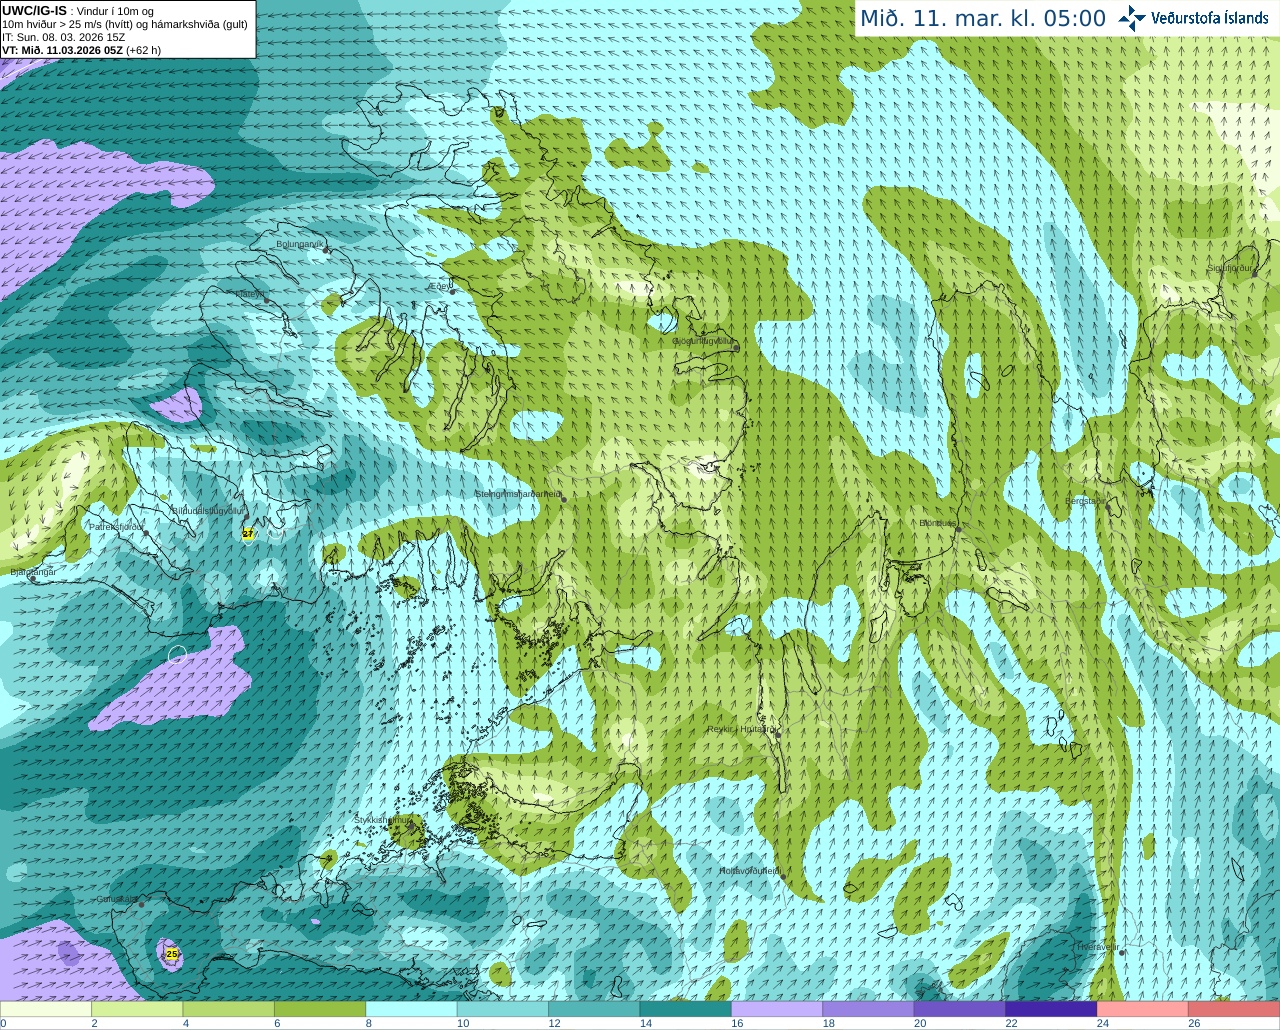
Task: Click the Bjargtangar station label
Action: pos(32,571)
